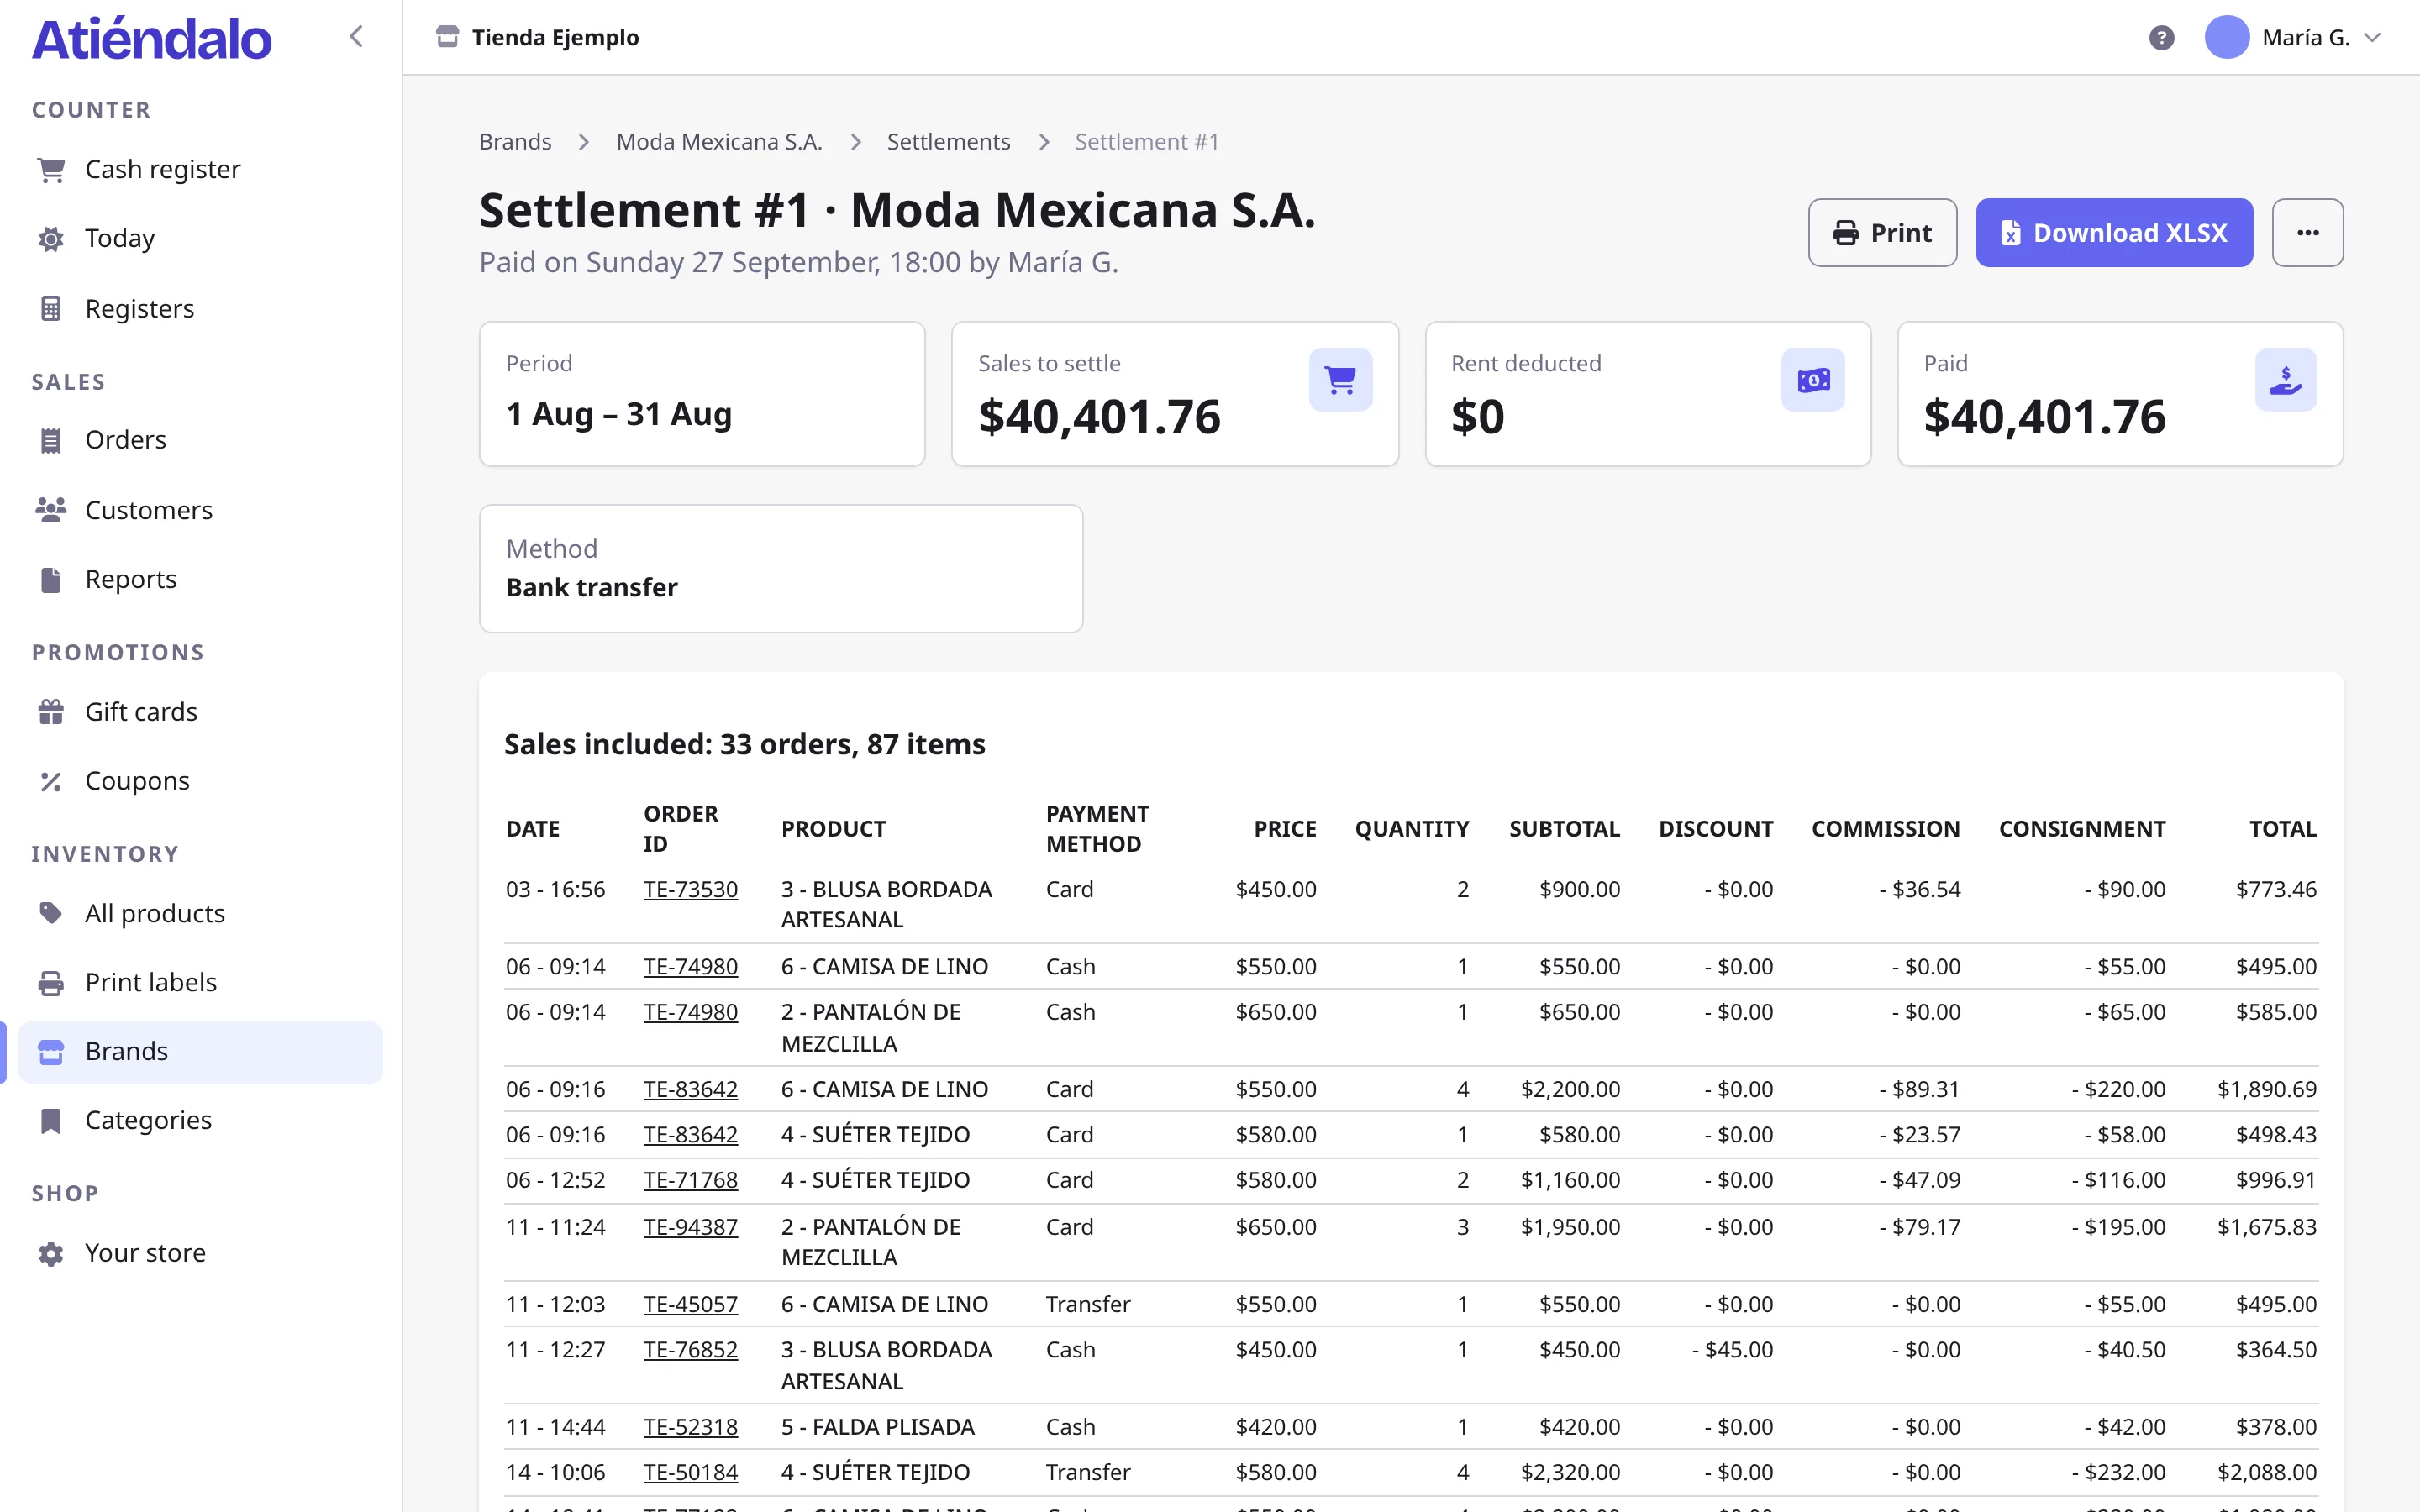Image resolution: width=2420 pixels, height=1512 pixels.
Task: Open Moda Mexicana S.A. breadcrumb
Action: click(x=719, y=142)
